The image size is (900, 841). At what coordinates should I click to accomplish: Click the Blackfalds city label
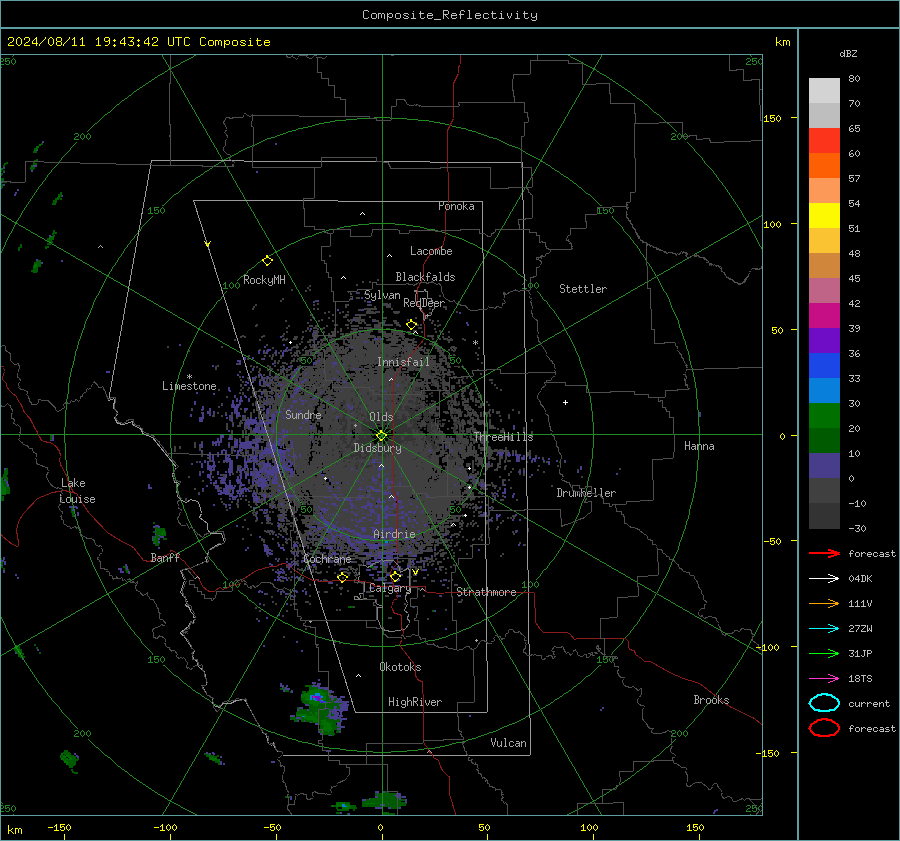(425, 277)
